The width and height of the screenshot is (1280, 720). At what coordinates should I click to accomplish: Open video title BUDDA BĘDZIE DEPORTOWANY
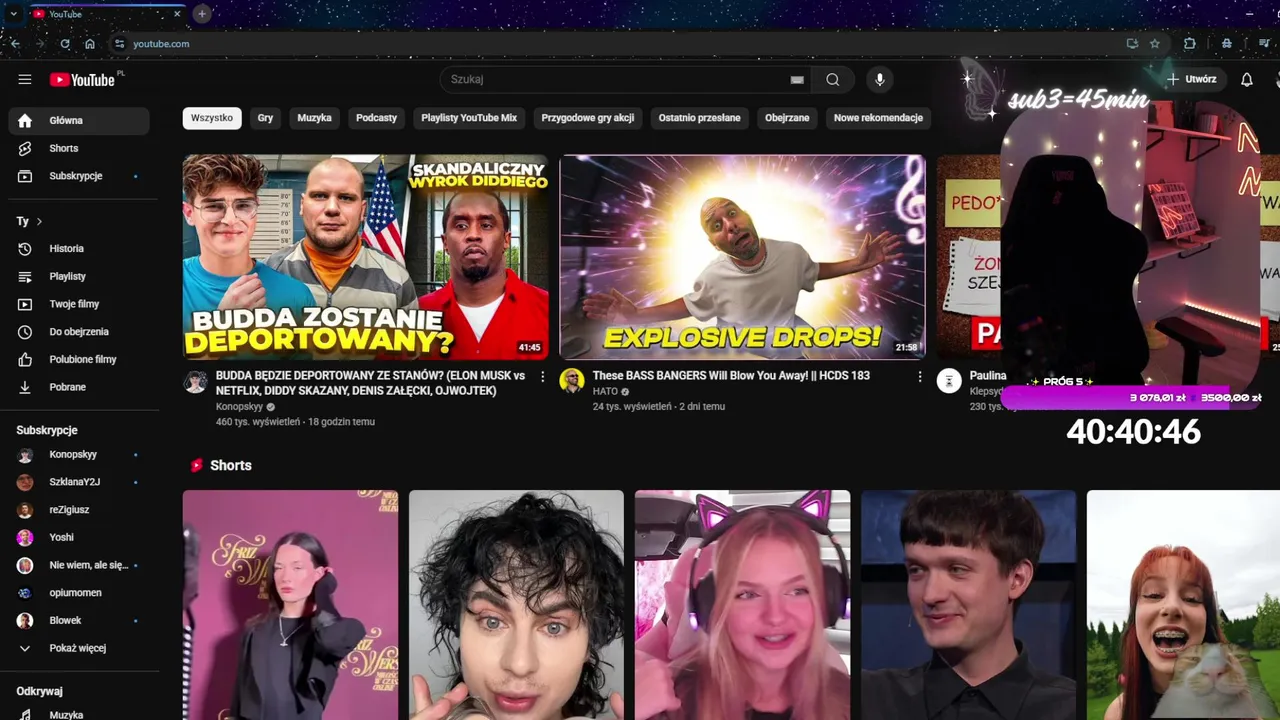pyautogui.click(x=370, y=383)
